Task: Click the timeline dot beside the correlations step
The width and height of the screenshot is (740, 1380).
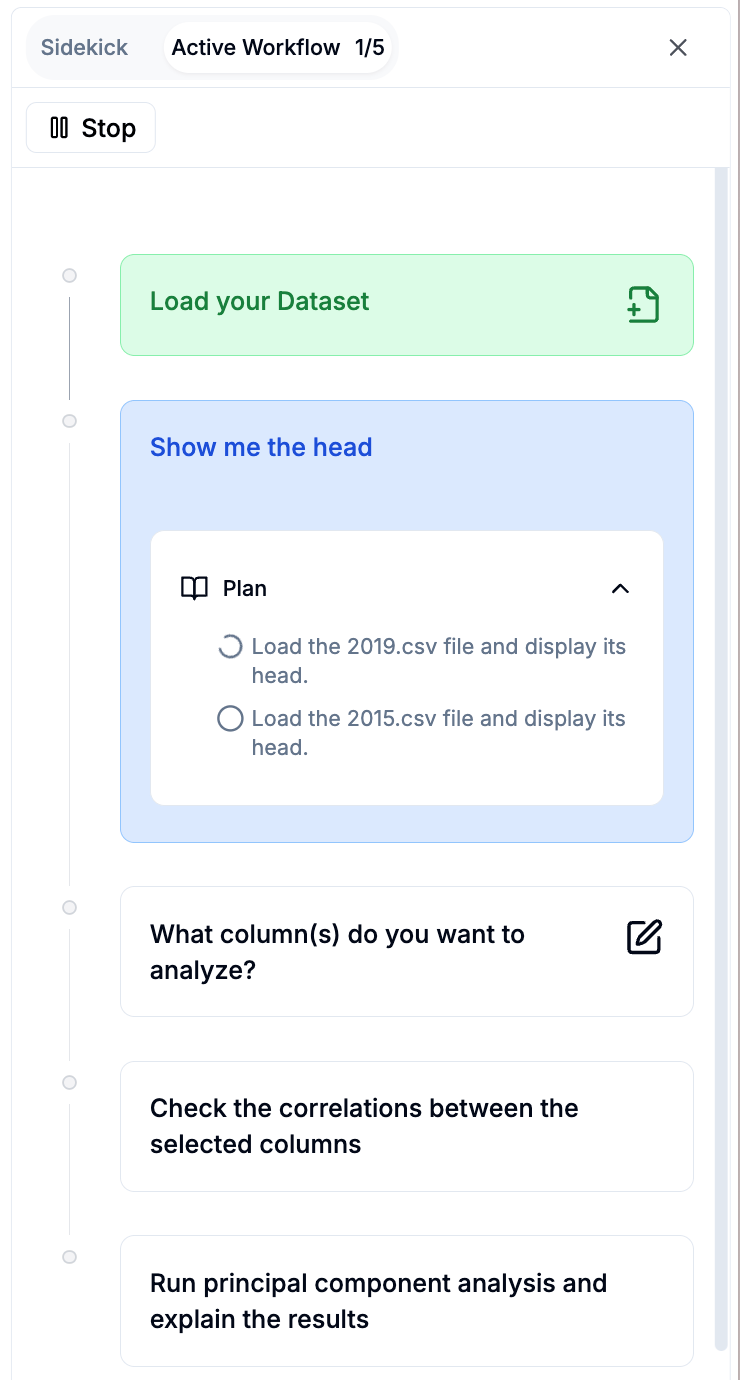Action: tap(69, 1082)
